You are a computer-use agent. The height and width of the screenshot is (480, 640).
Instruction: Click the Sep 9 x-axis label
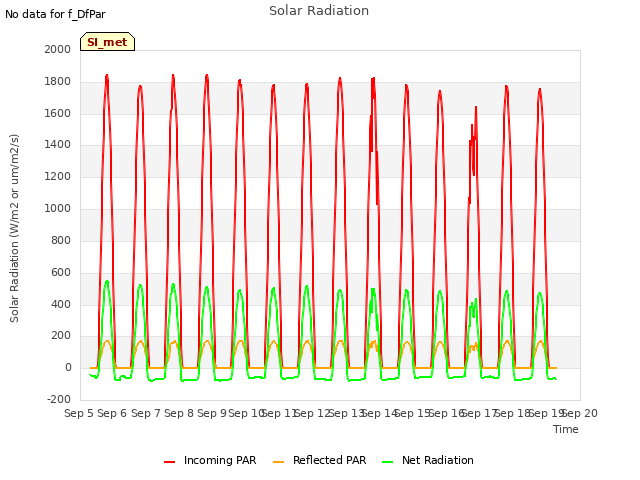(212, 413)
